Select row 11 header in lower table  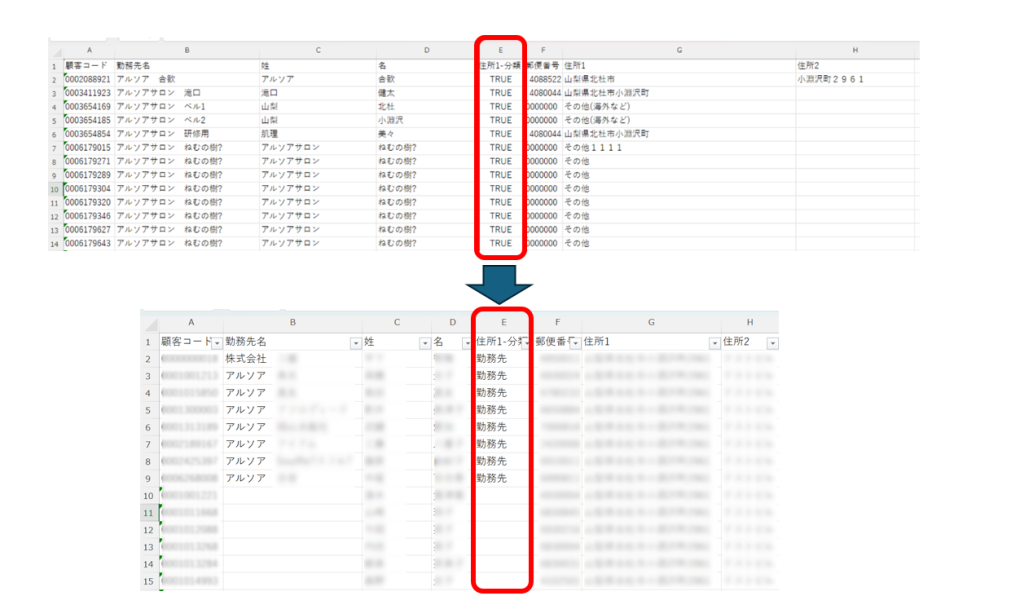[x=149, y=513]
